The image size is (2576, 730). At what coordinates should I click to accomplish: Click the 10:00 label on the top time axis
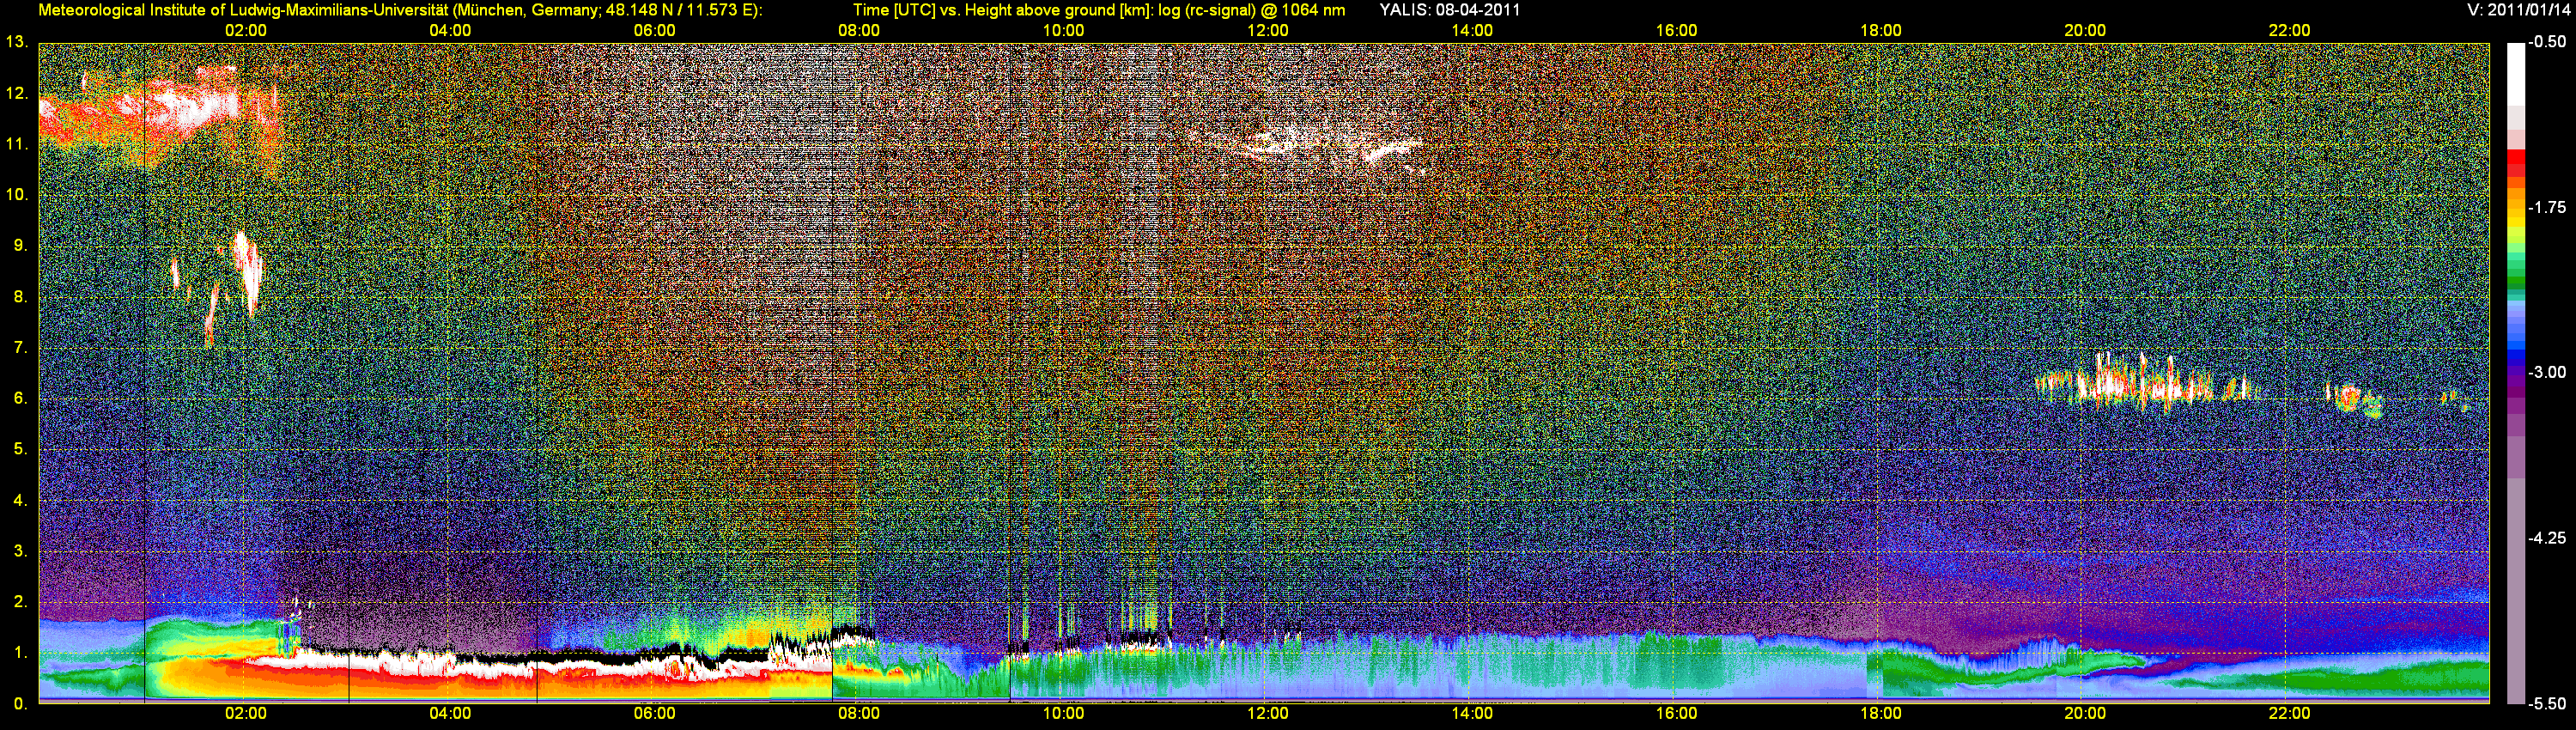[x=1063, y=31]
